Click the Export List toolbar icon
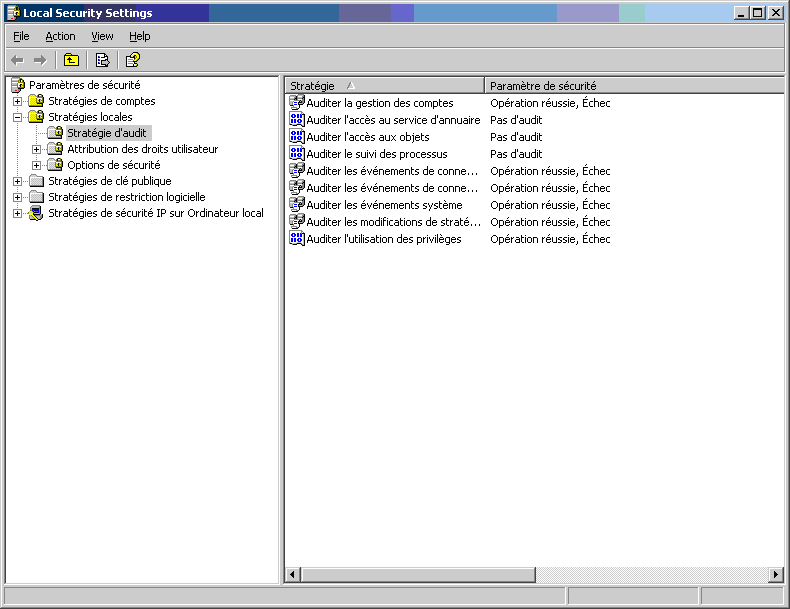This screenshot has height=609, width=790. (x=102, y=60)
